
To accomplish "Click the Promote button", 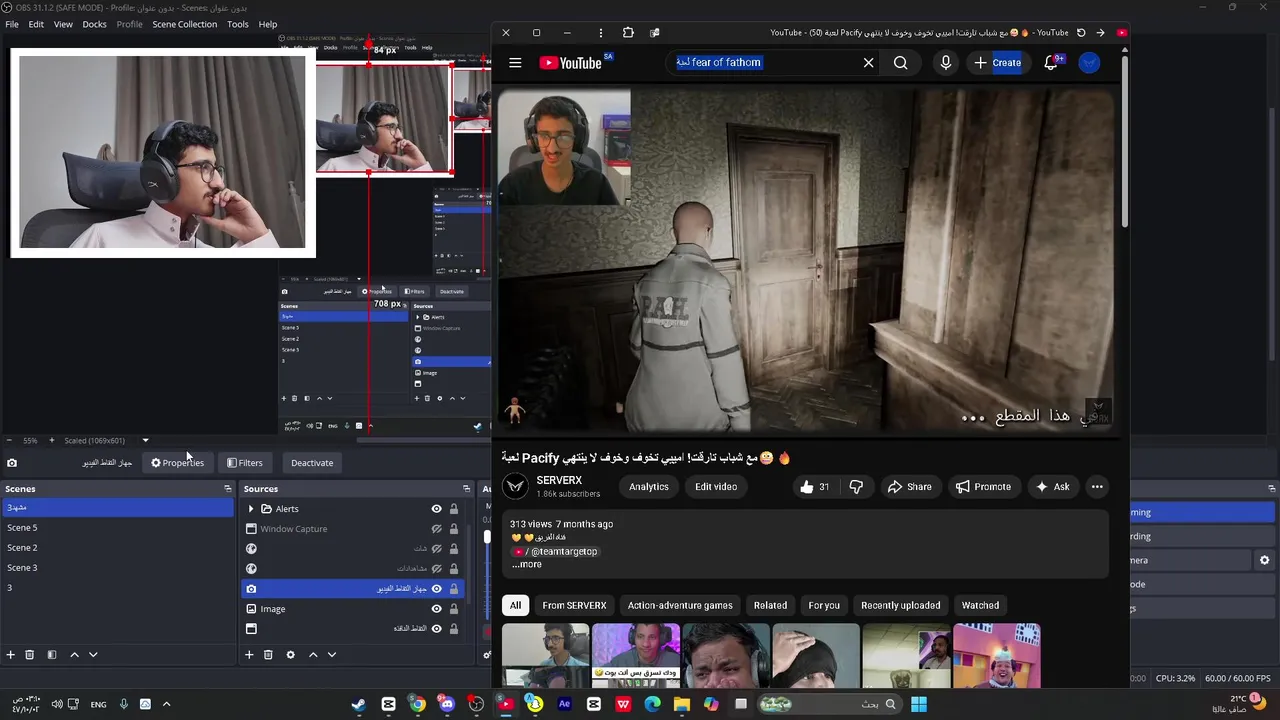I will (983, 487).
